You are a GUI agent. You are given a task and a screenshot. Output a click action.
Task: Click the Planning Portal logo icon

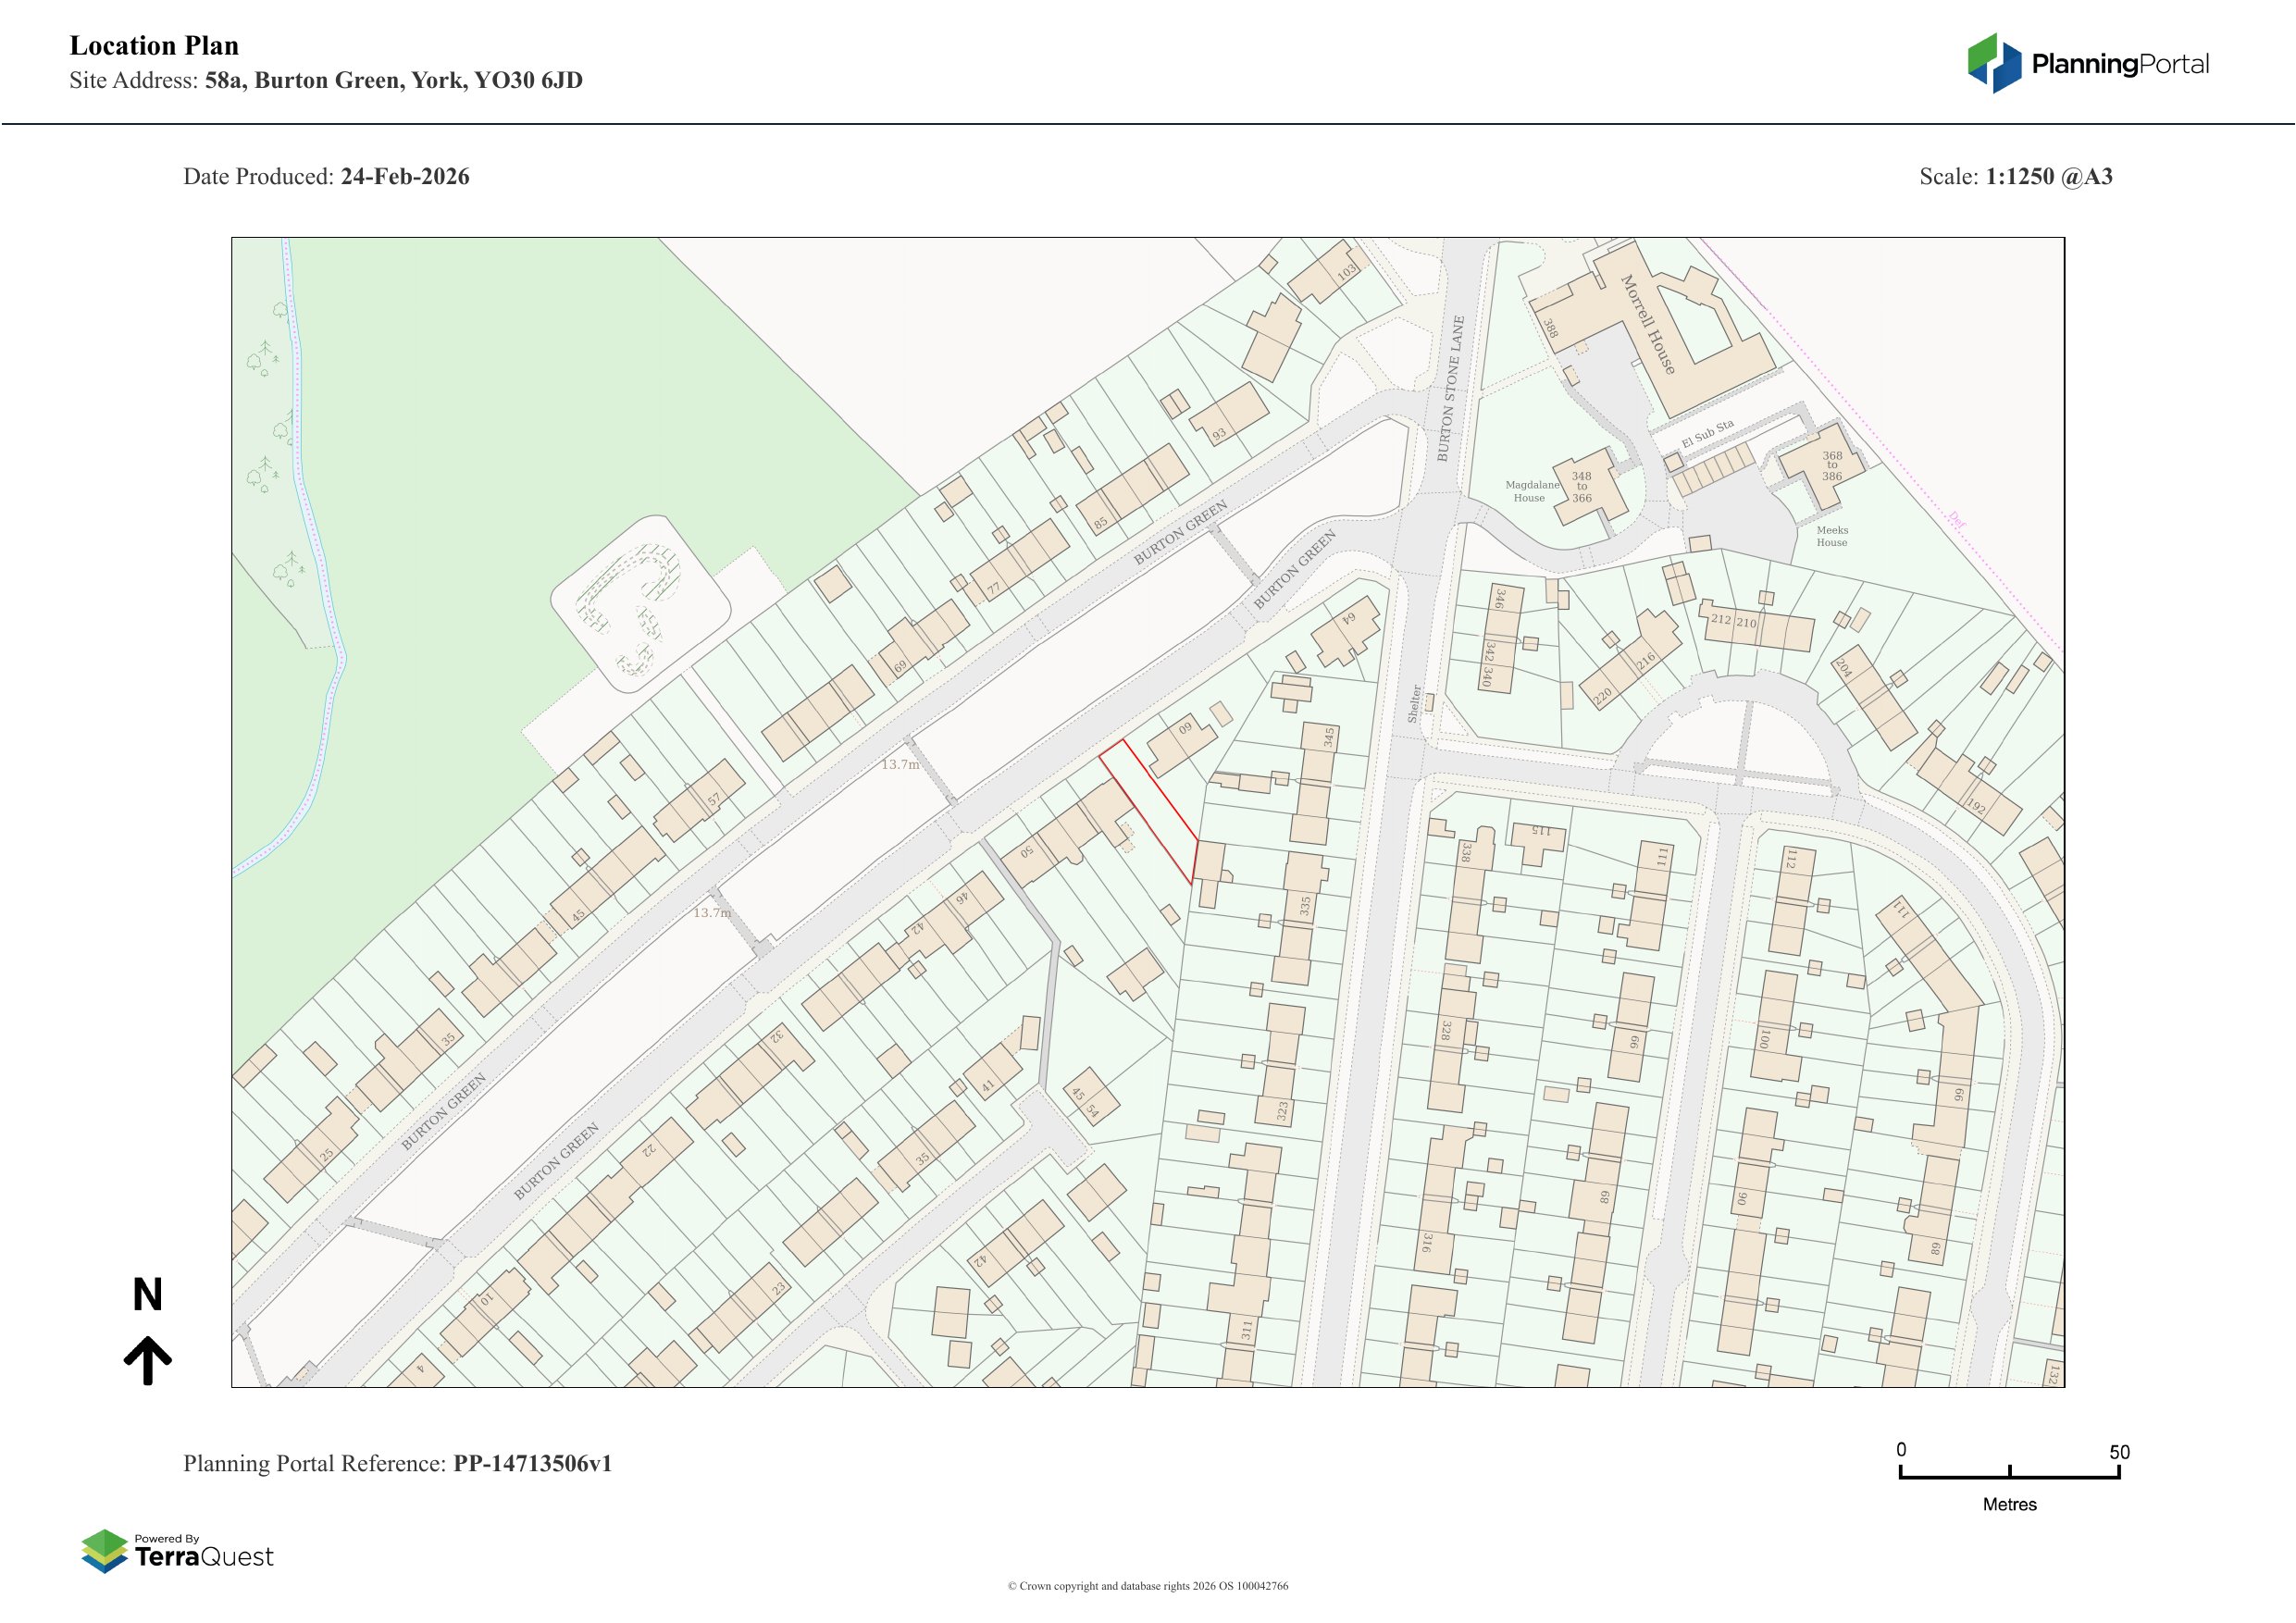click(1995, 64)
